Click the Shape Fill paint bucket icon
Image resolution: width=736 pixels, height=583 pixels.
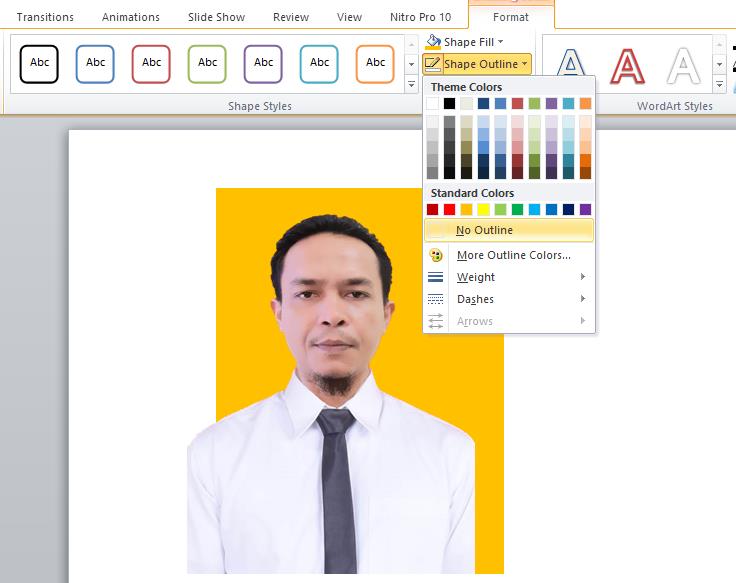point(433,42)
